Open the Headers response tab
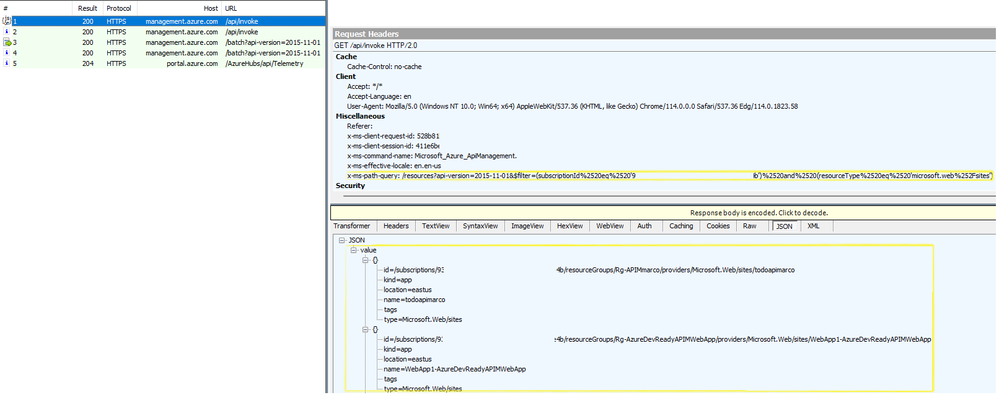This screenshot has height=394, width=999. pos(396,226)
